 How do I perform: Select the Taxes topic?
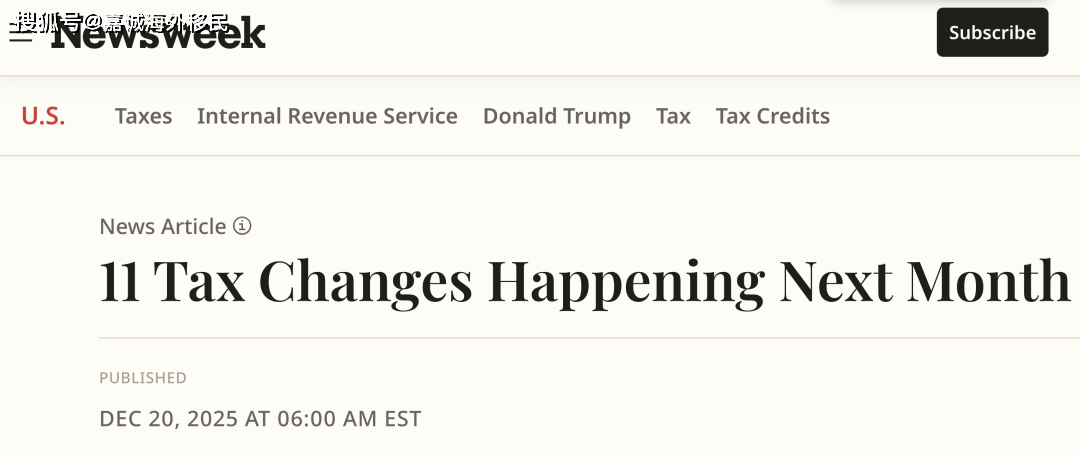[143, 116]
